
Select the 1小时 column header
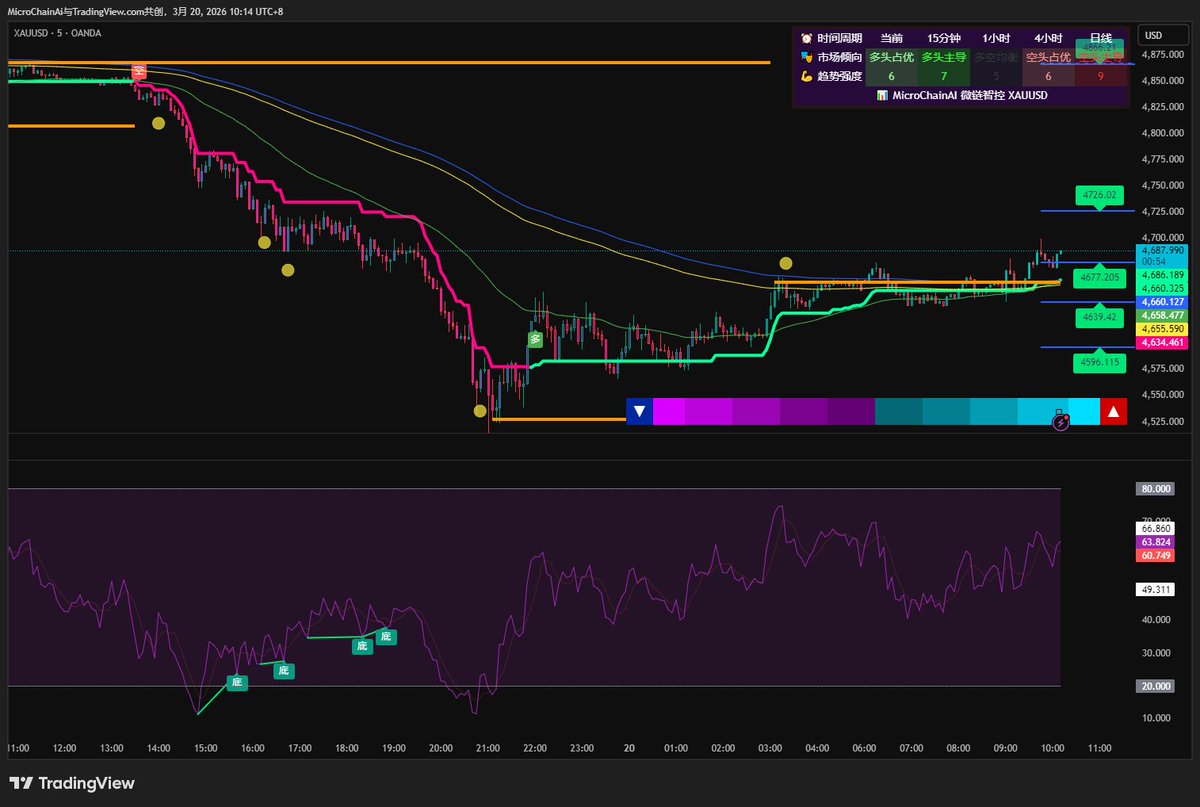click(x=996, y=38)
